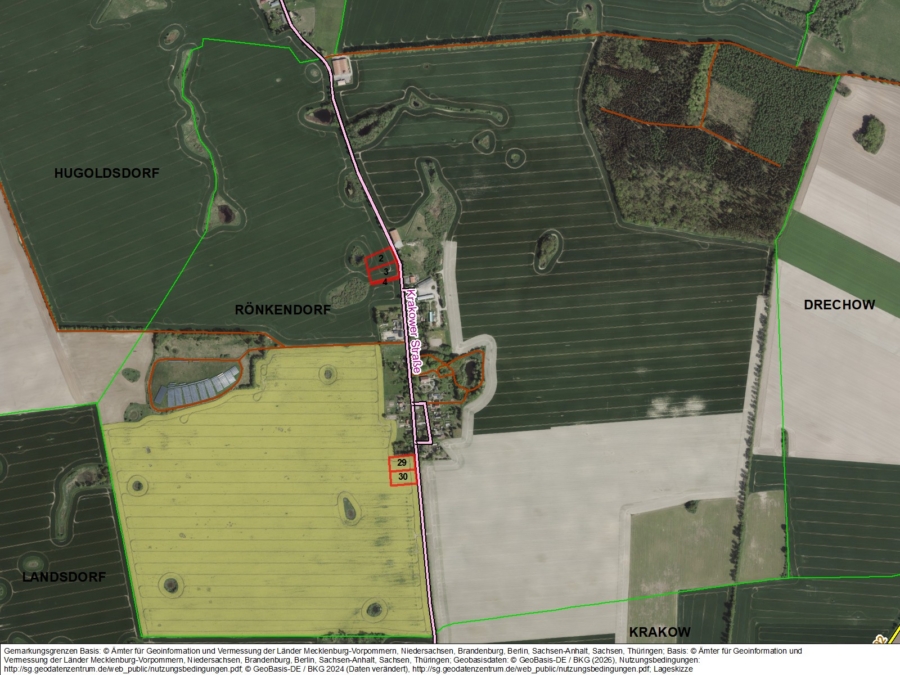
Task: Click the DRECHOW district label
Action: (839, 305)
